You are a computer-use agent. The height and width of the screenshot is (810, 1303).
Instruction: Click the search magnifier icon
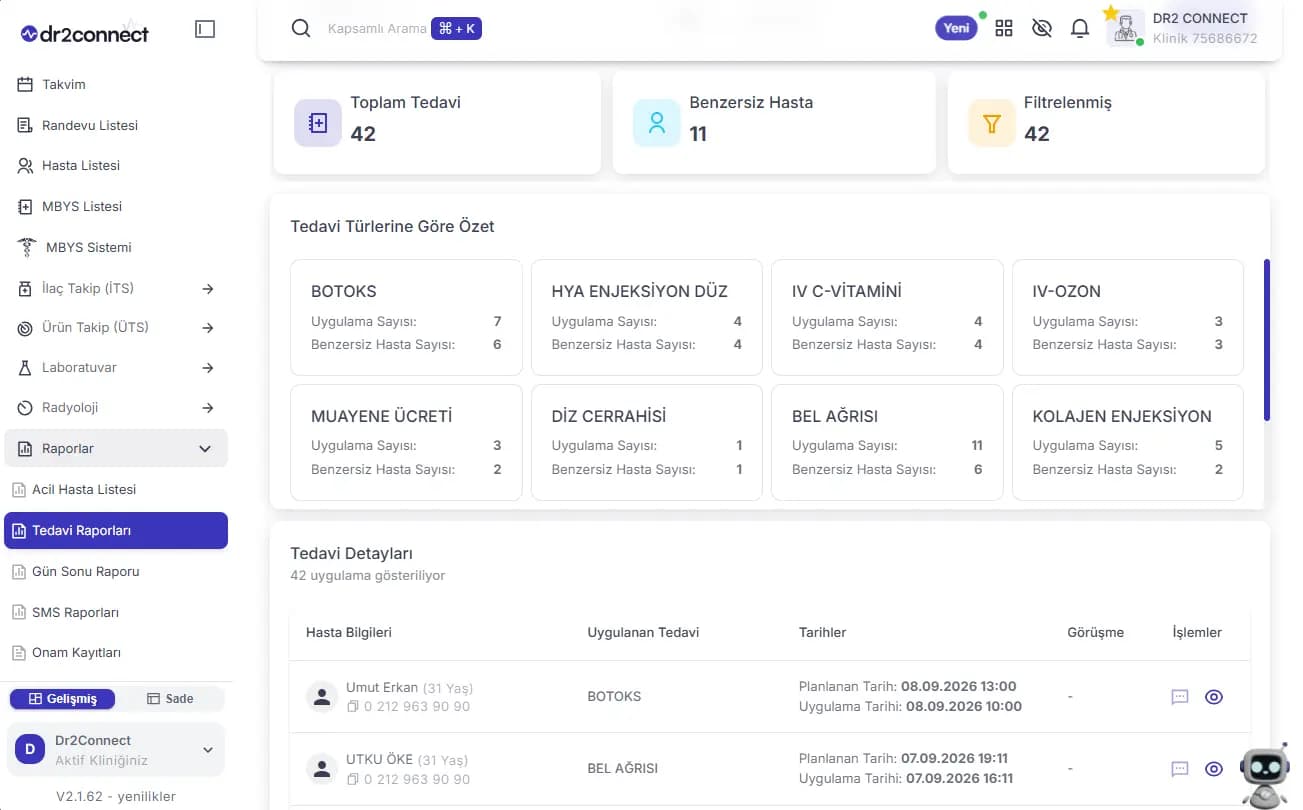tap(301, 28)
